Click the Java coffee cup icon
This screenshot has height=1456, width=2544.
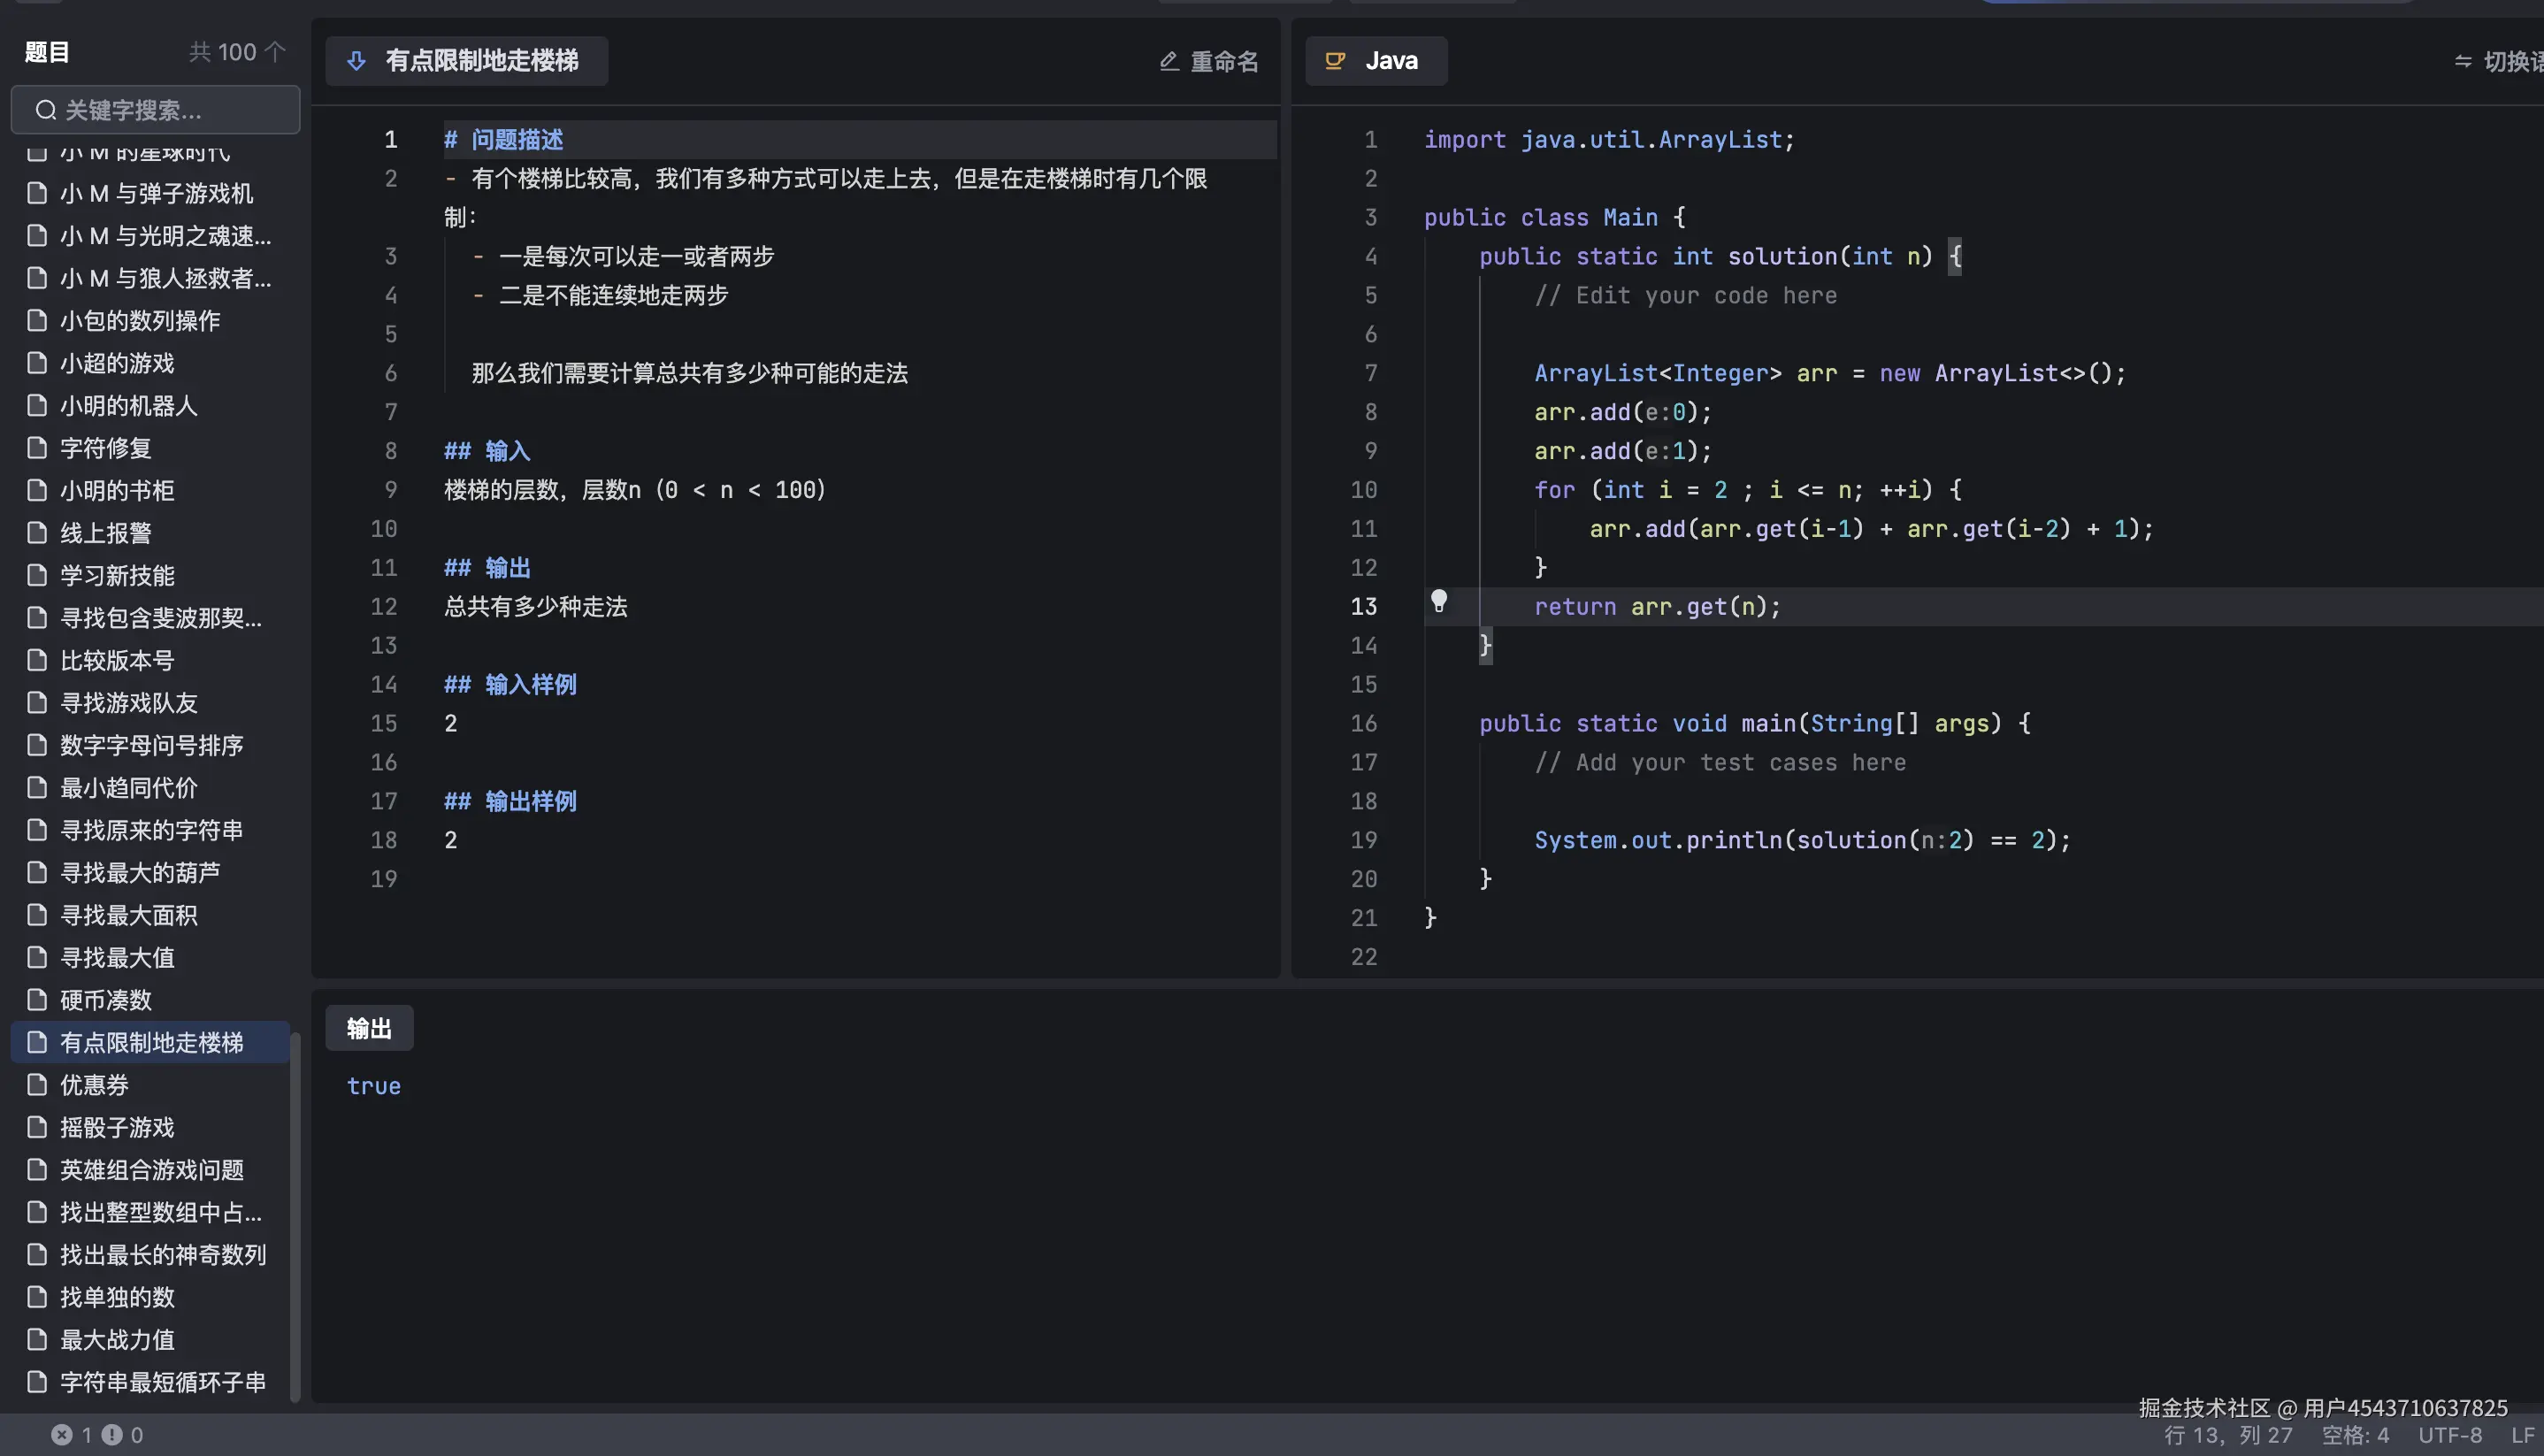[x=1334, y=60]
